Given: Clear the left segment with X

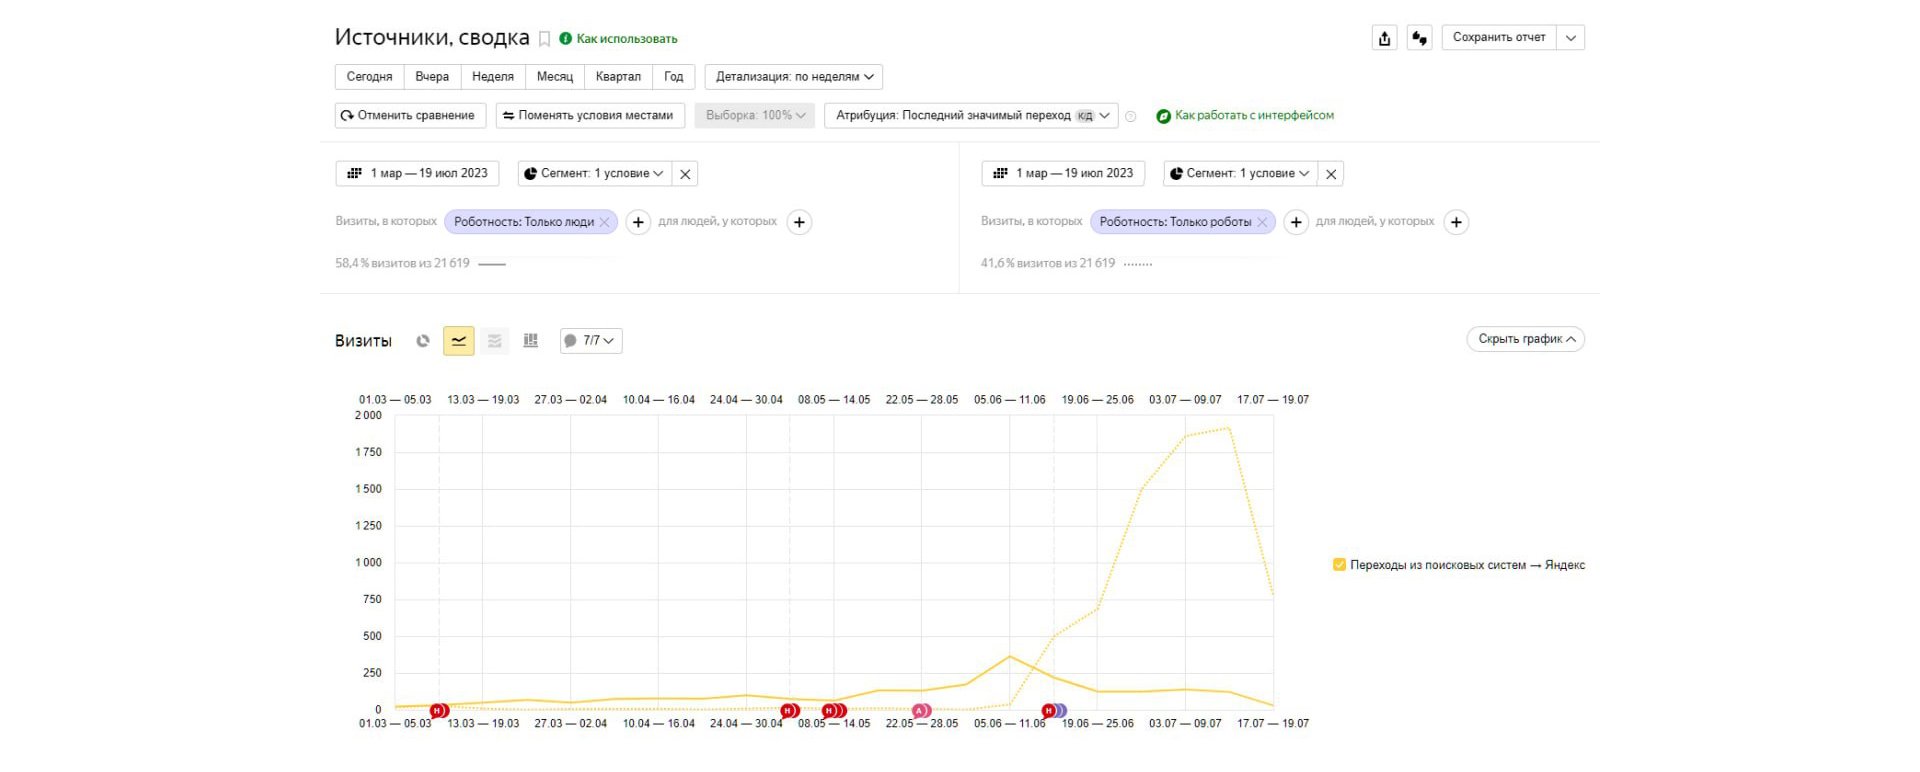Looking at the screenshot, I should pyautogui.click(x=685, y=174).
